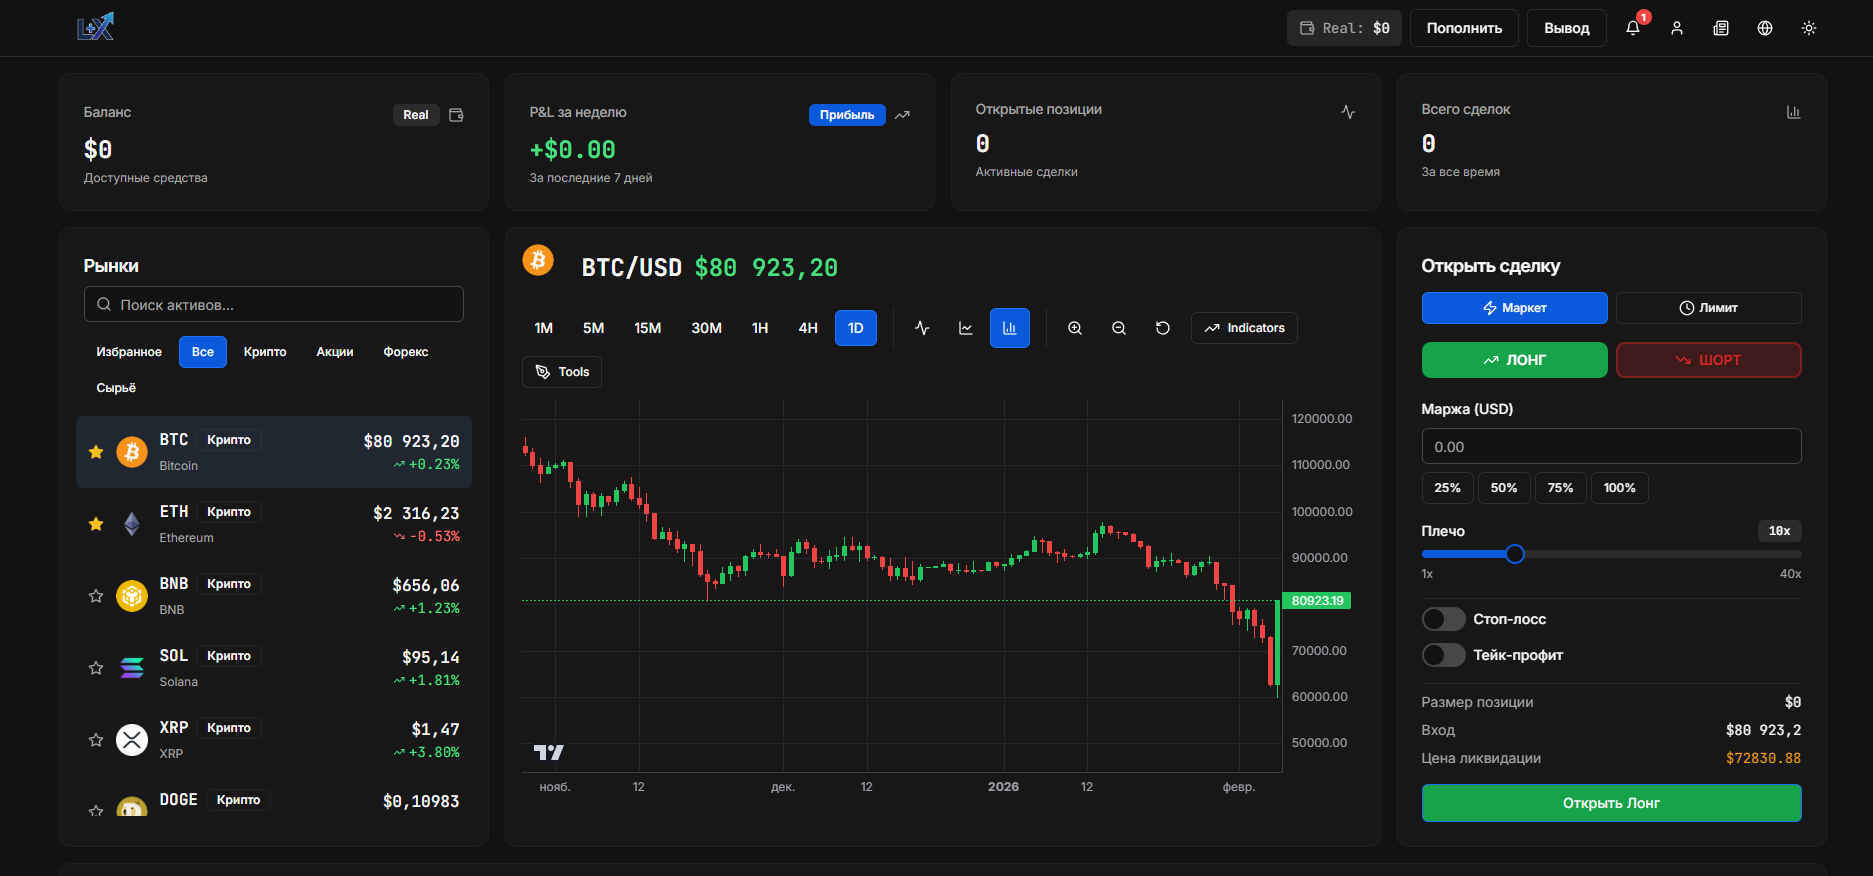Add BNB to favorites star
The width and height of the screenshot is (1873, 876).
96,596
